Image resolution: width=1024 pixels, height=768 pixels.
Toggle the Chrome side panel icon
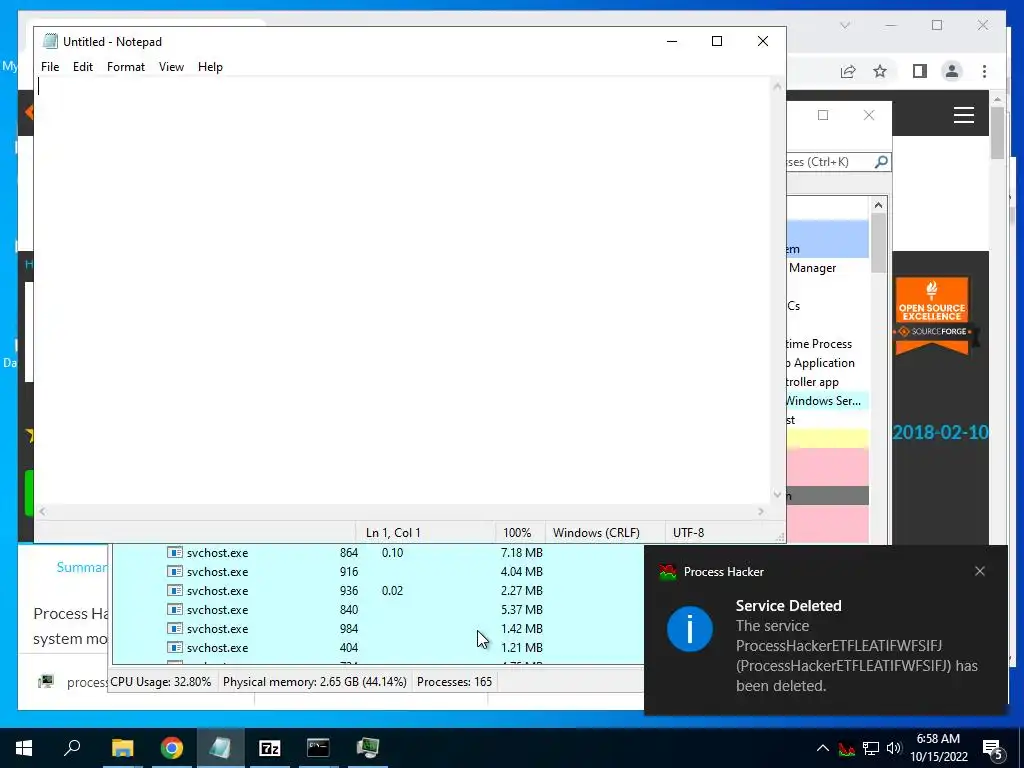tap(920, 71)
